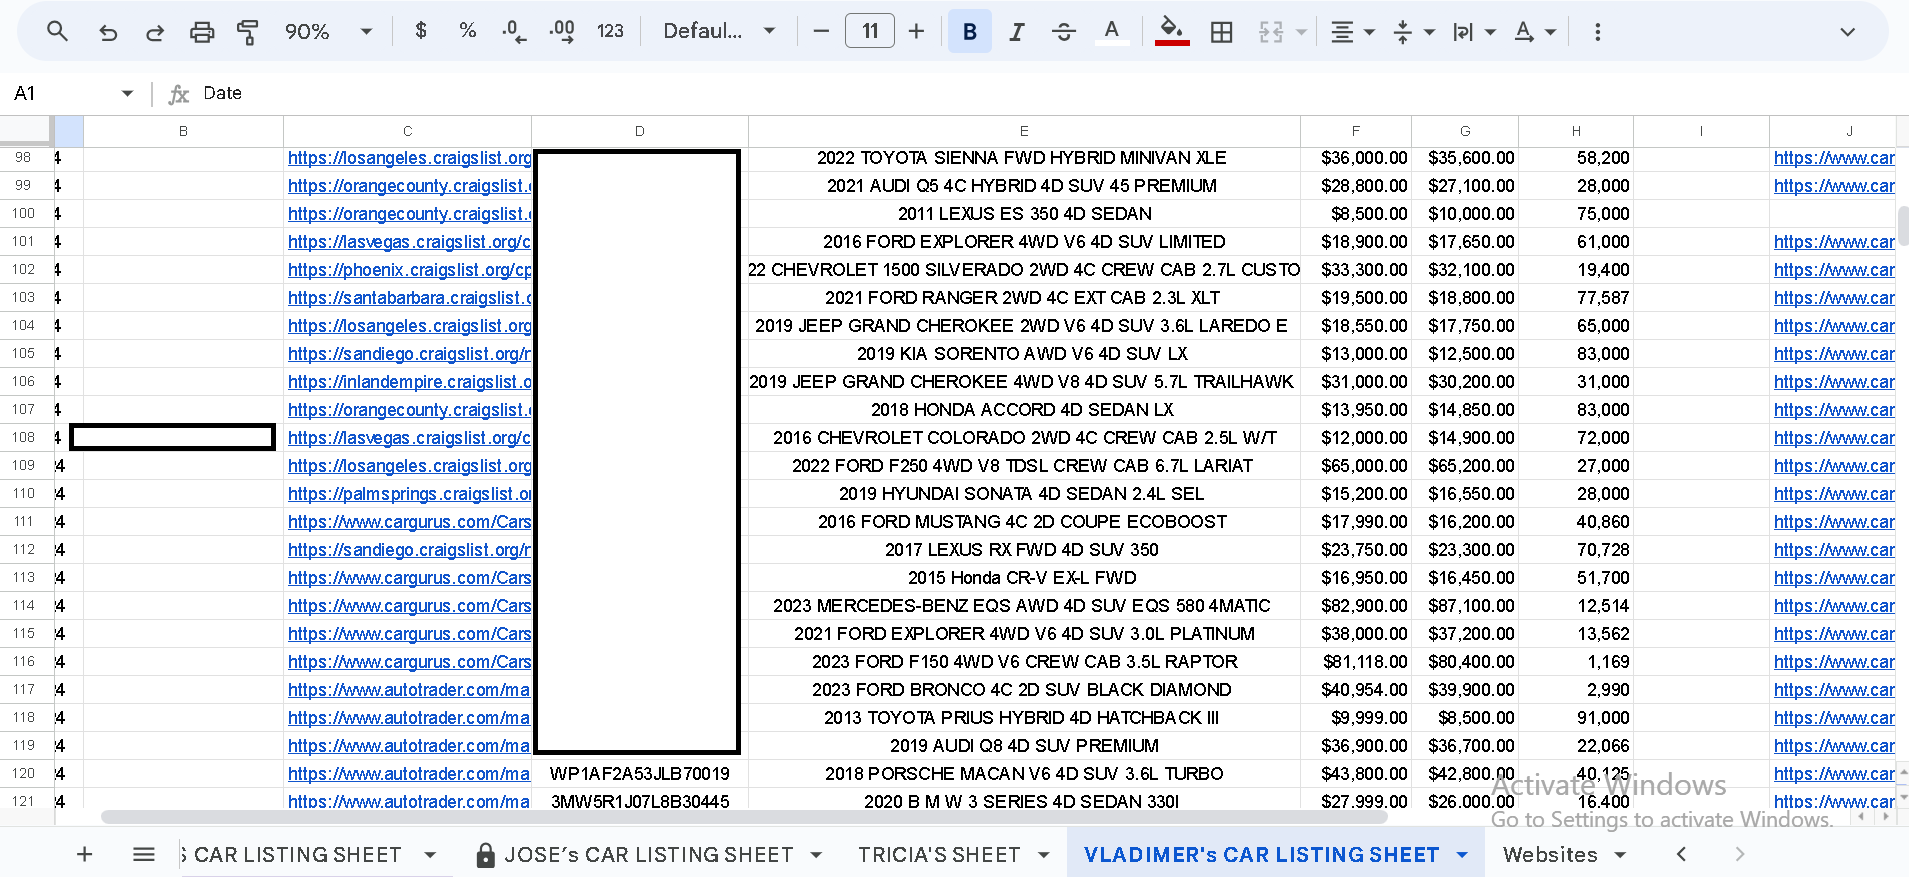Open TRICIA'S SHEET tab options arrow
Screen dimensions: 1909x877
(x=1044, y=855)
